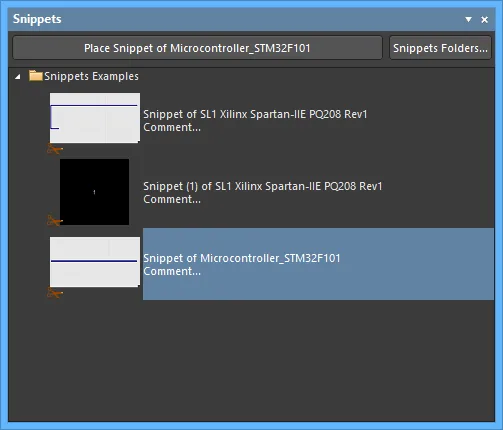Close the Snippets panel
Screen dimensions: 503x430
tap(485, 20)
